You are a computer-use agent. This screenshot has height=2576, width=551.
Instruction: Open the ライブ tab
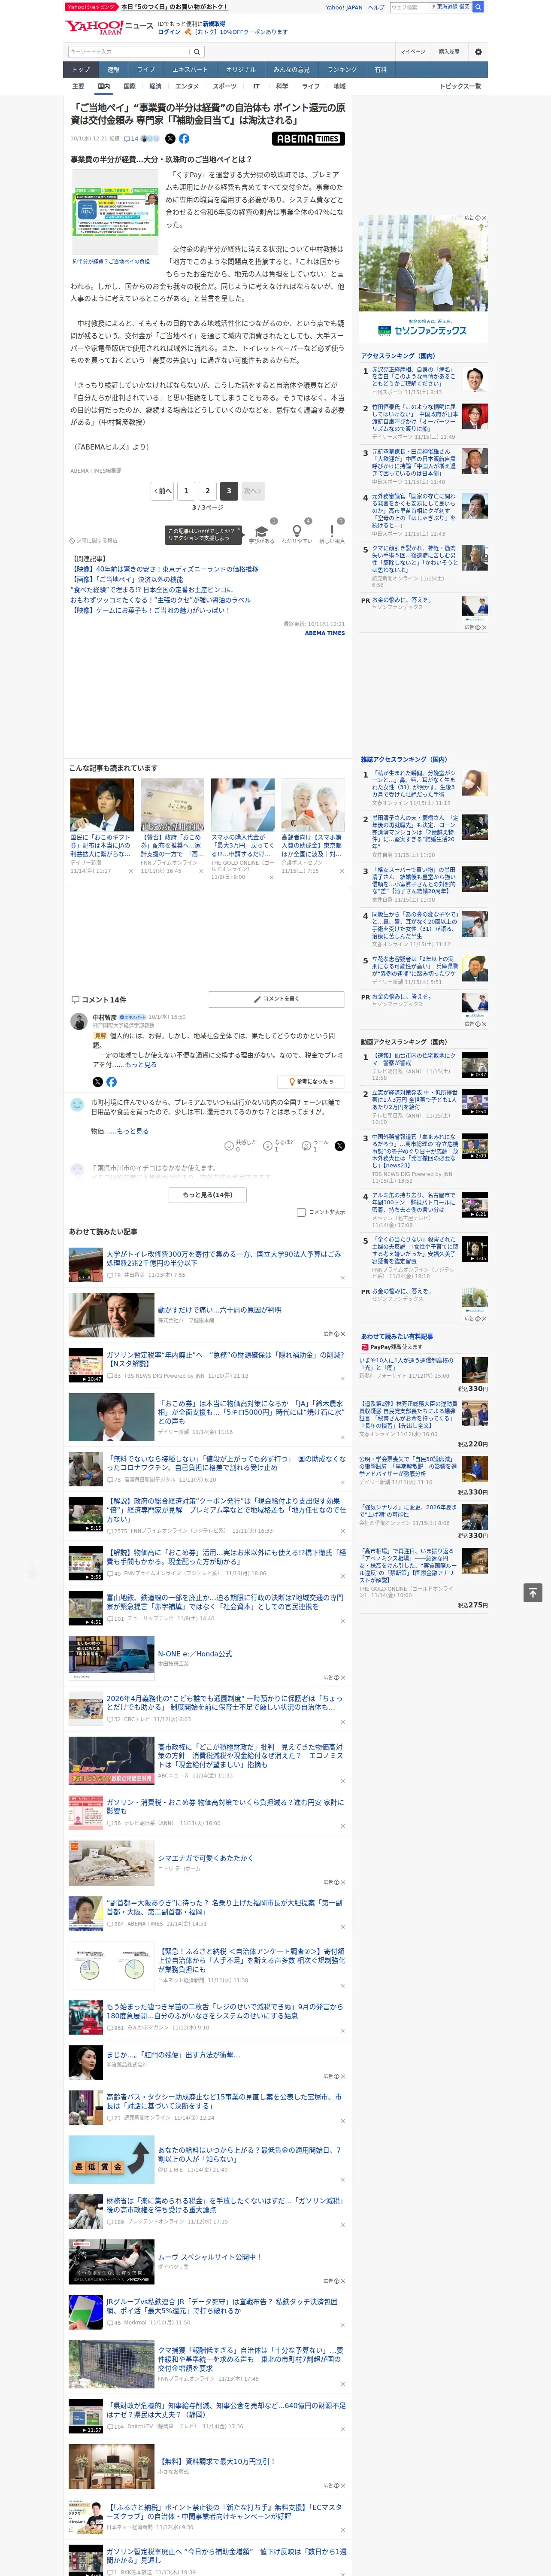tap(146, 70)
